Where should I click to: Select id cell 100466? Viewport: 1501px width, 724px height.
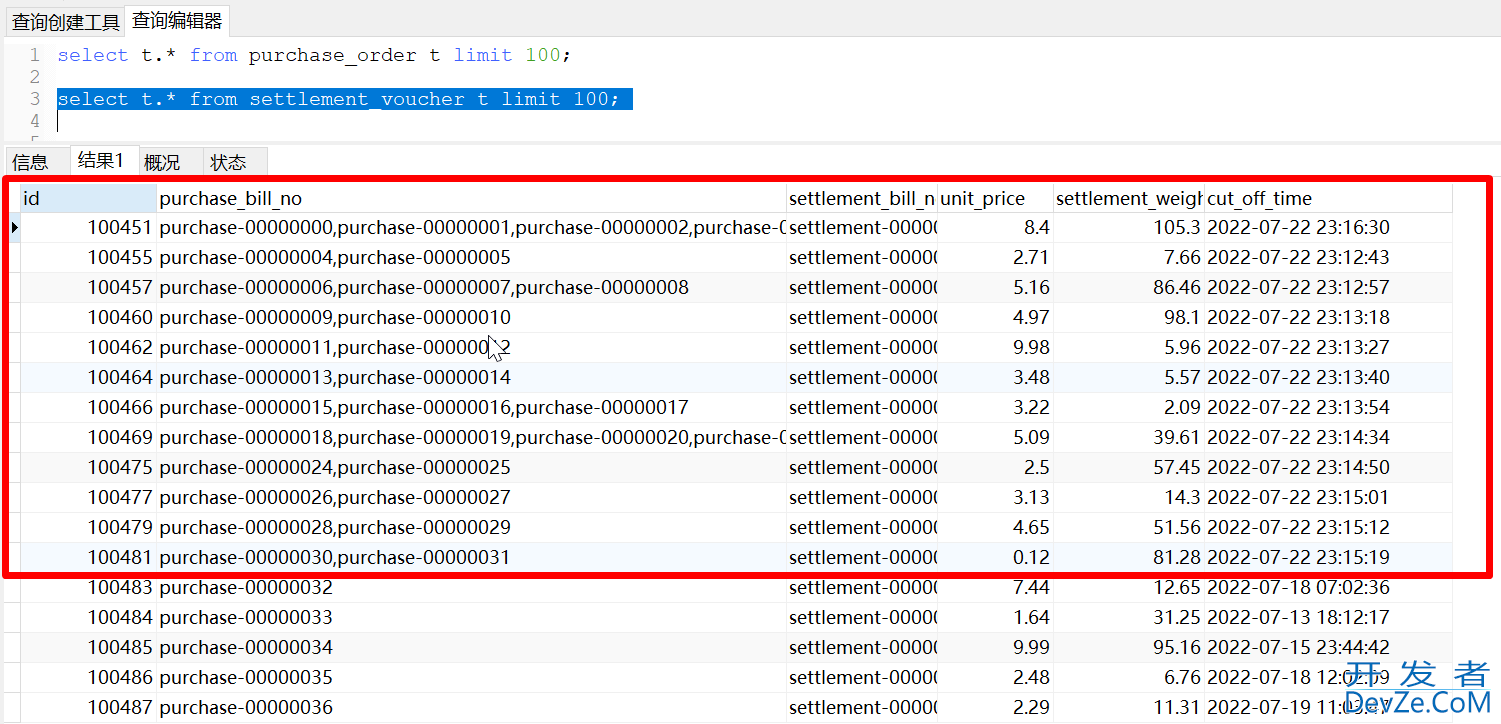coord(88,407)
